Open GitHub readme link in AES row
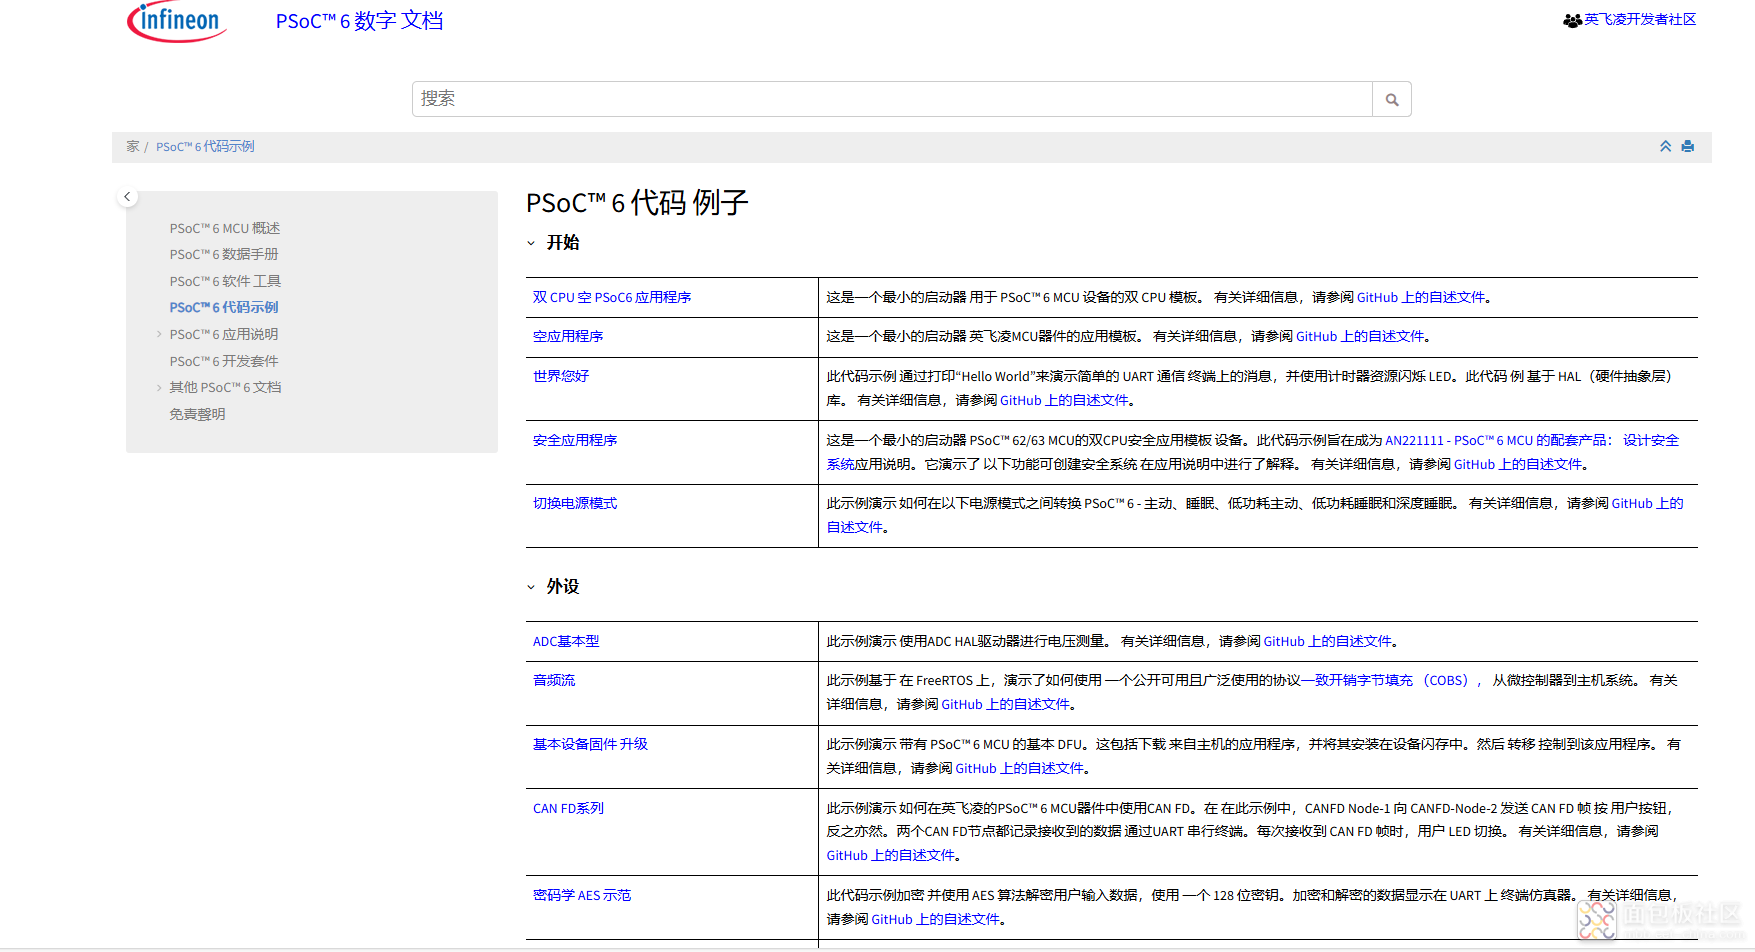The height and width of the screenshot is (952, 1755). tap(935, 919)
